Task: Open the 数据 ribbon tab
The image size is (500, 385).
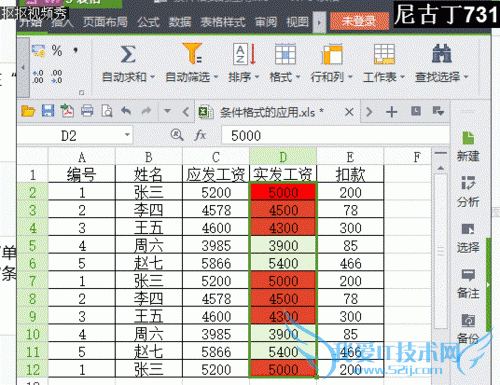Action: (x=180, y=22)
